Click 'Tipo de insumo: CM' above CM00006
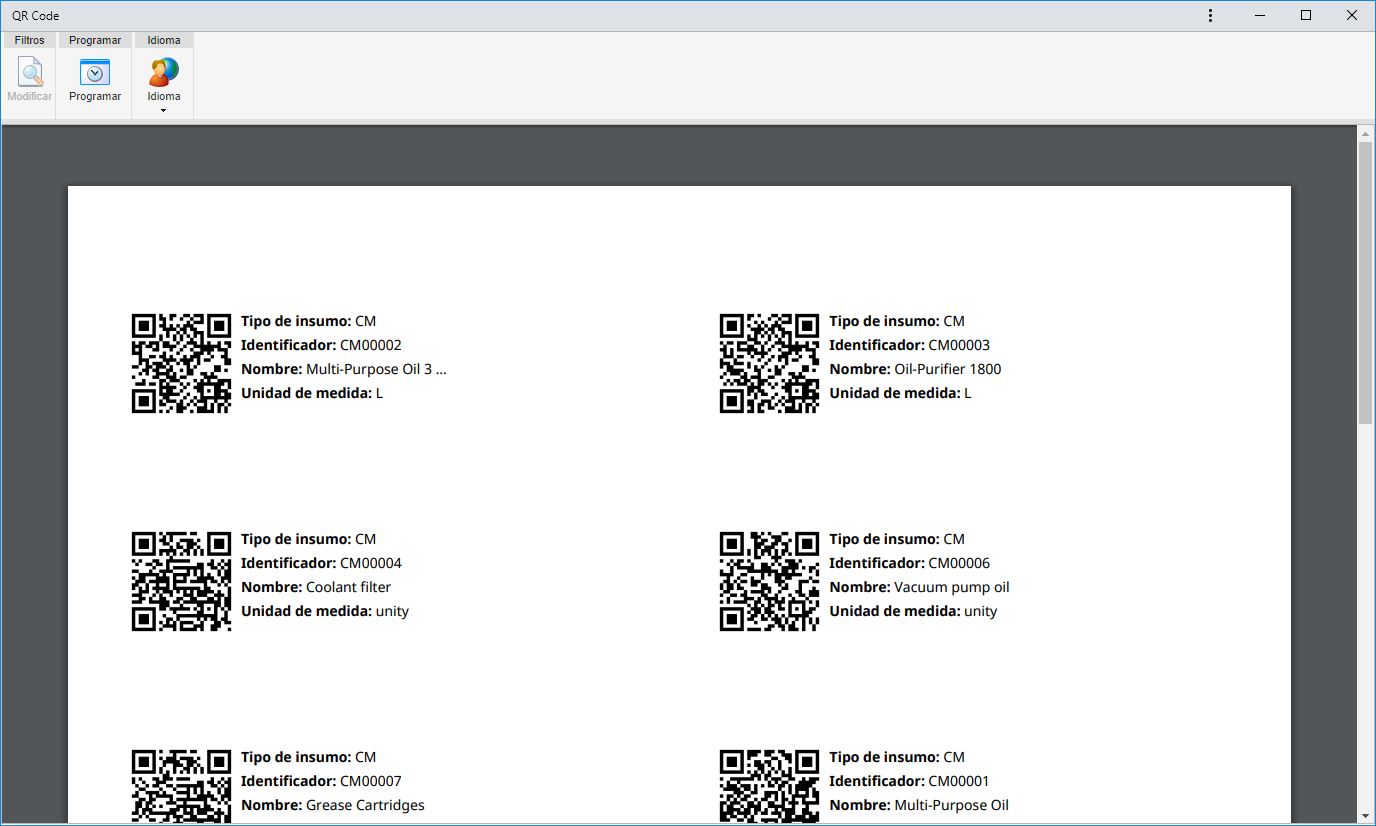The height and width of the screenshot is (826, 1376). click(x=897, y=539)
